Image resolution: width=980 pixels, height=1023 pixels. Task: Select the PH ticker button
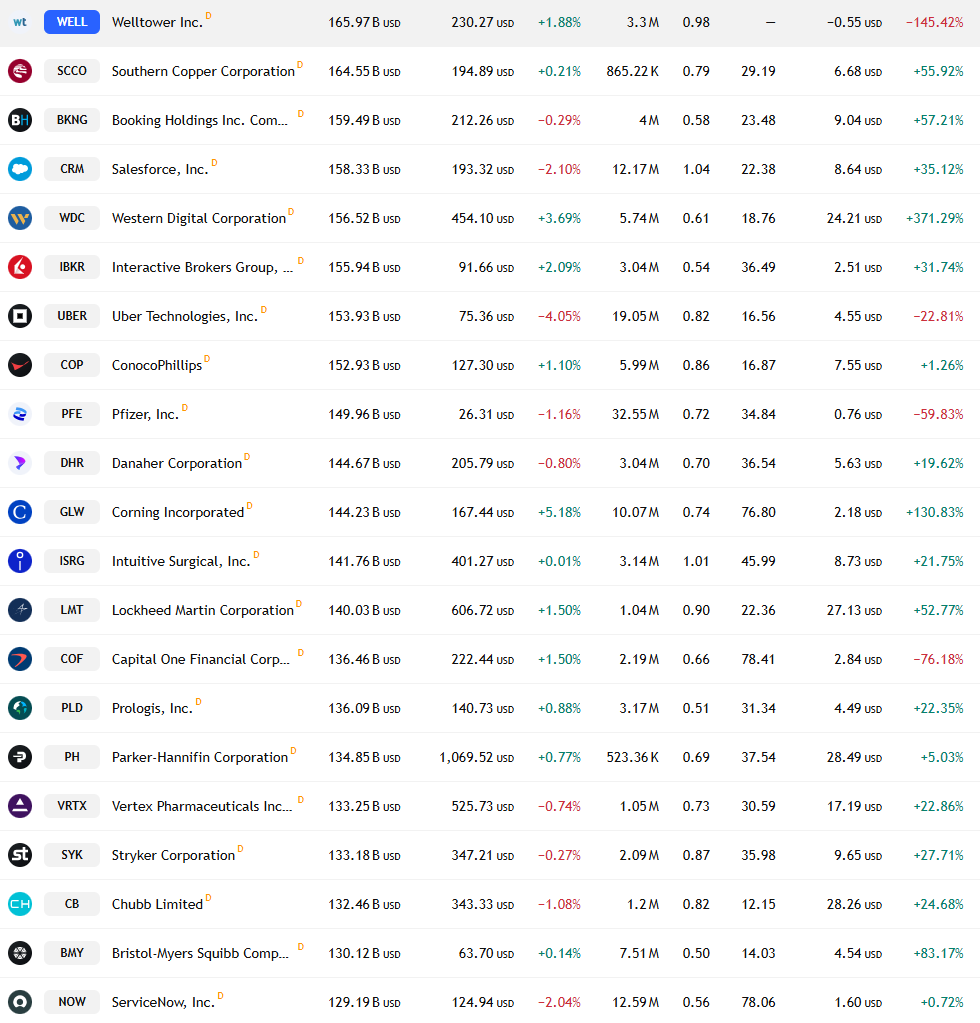(x=72, y=757)
